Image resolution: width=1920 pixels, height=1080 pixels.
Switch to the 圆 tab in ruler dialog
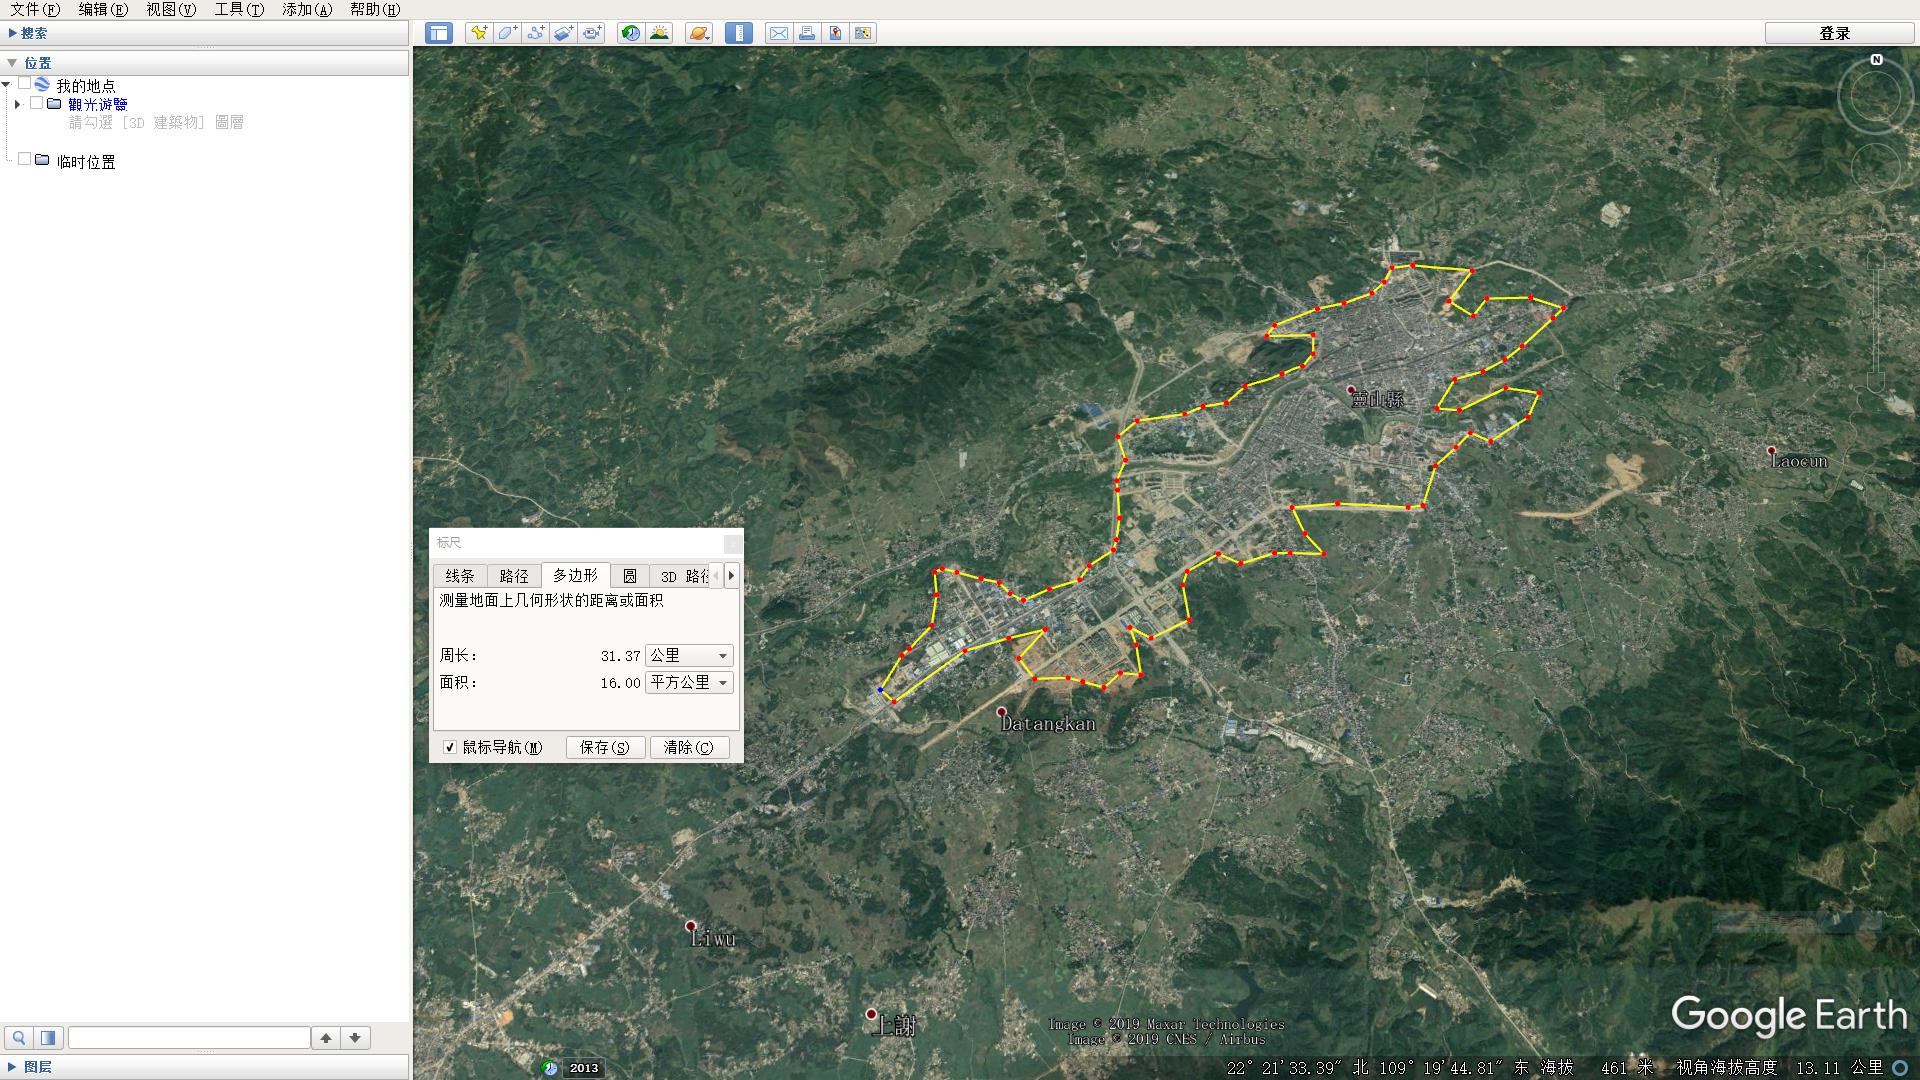pos(631,575)
